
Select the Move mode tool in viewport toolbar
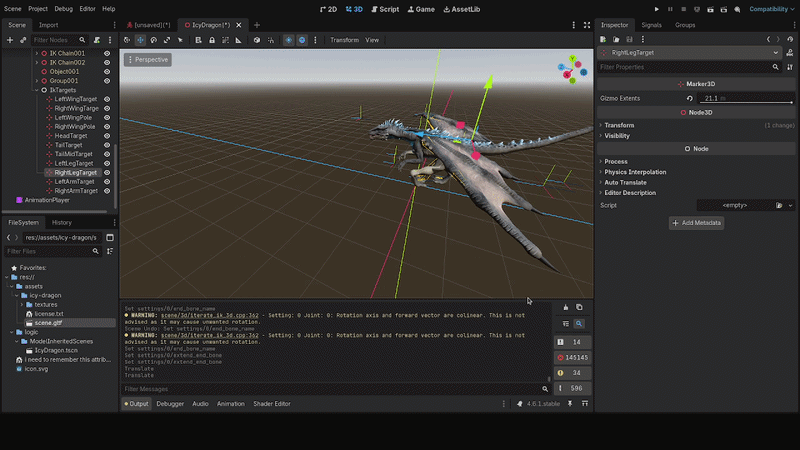coord(140,40)
